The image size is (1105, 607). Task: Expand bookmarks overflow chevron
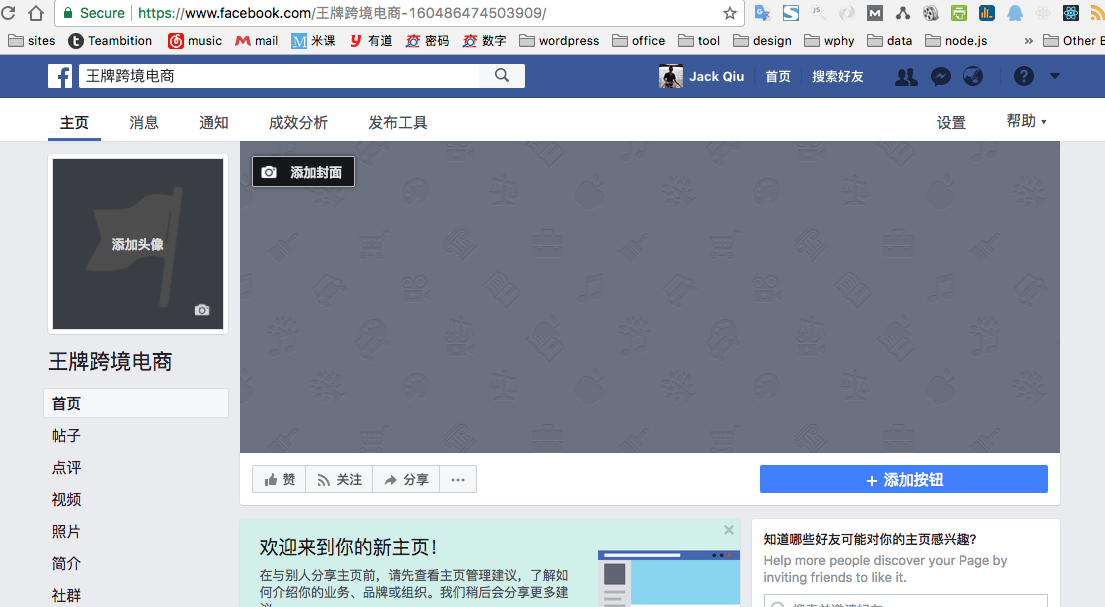point(1028,41)
